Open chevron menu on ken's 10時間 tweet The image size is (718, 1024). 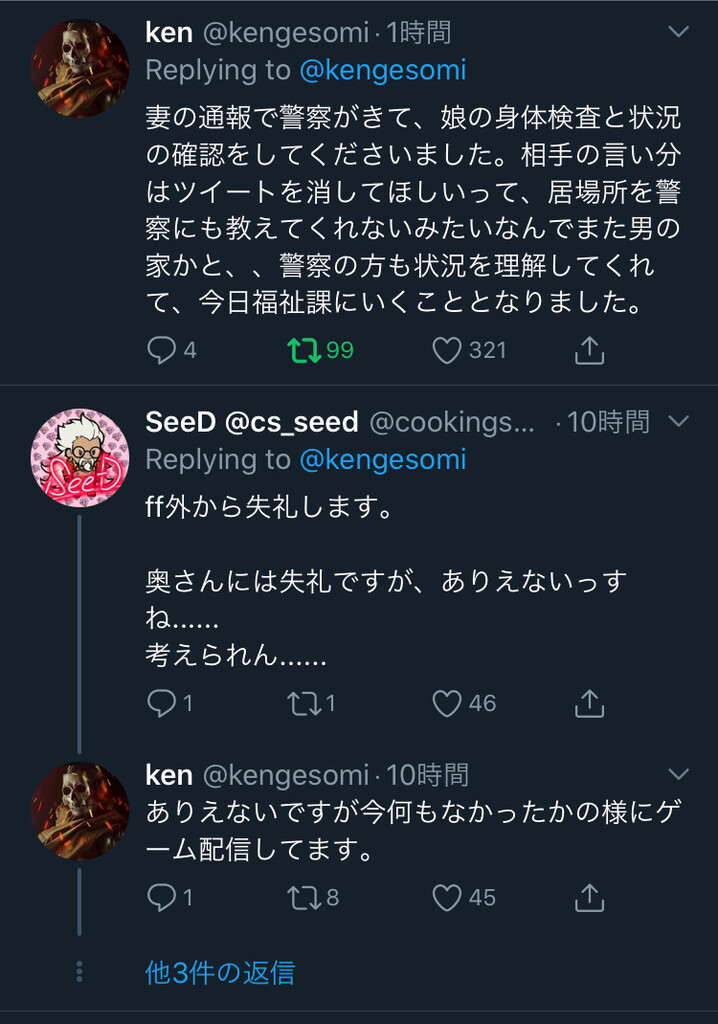click(679, 774)
